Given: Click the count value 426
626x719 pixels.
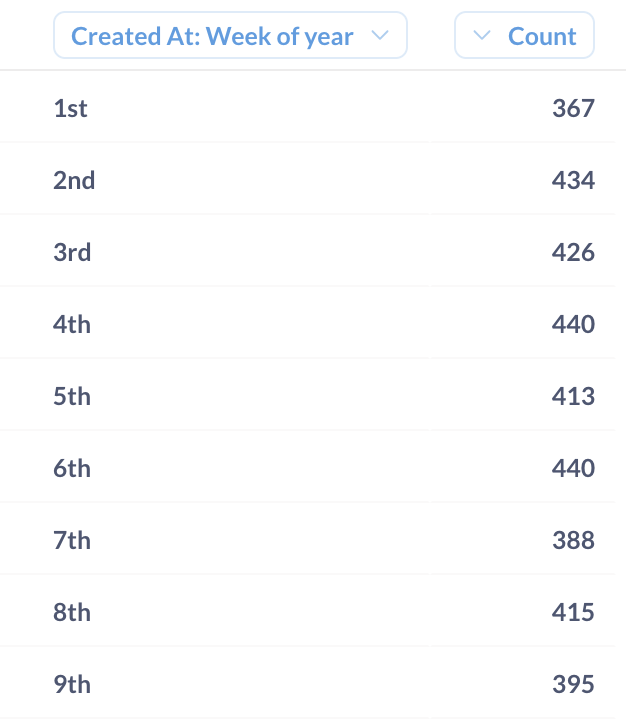Looking at the screenshot, I should tap(573, 252).
